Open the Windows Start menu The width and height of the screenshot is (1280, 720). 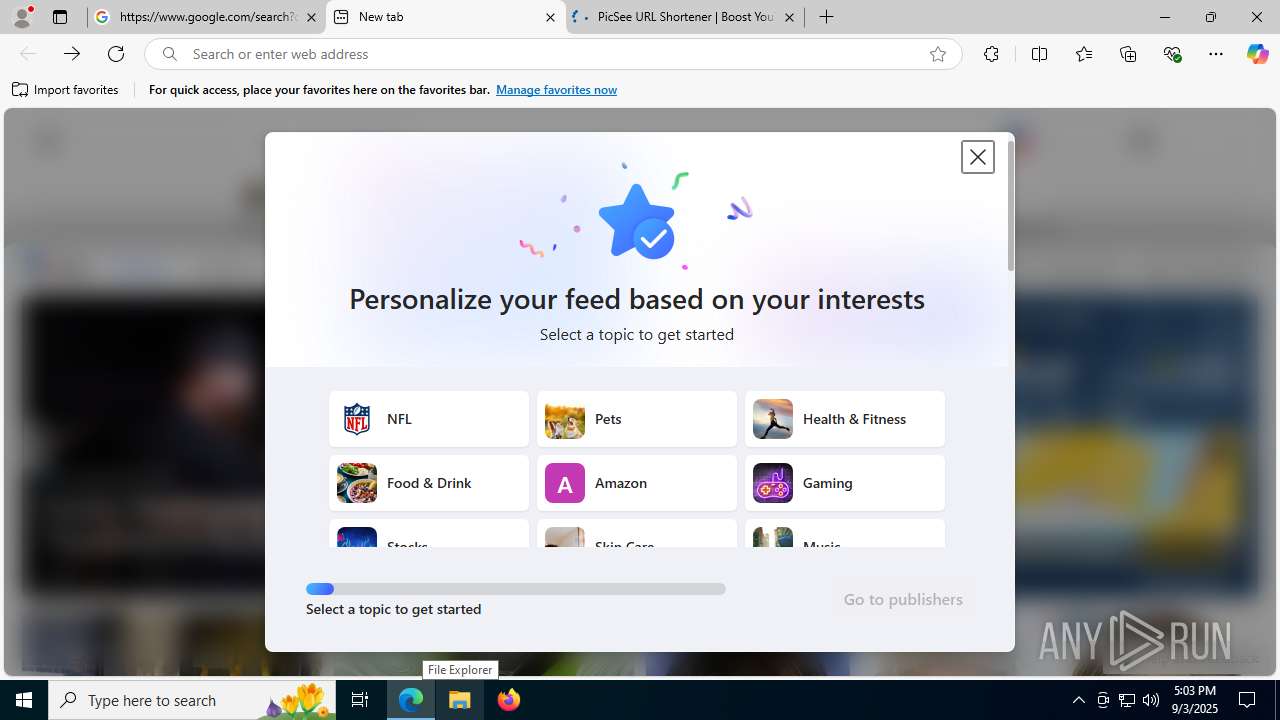pos(24,700)
